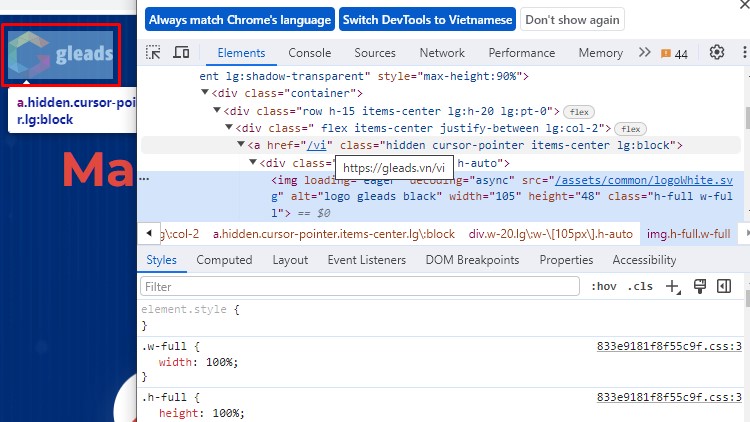
Task: Open 833e9181f8f55c9f.css:3 link beside .w-full rule
Action: tap(669, 346)
